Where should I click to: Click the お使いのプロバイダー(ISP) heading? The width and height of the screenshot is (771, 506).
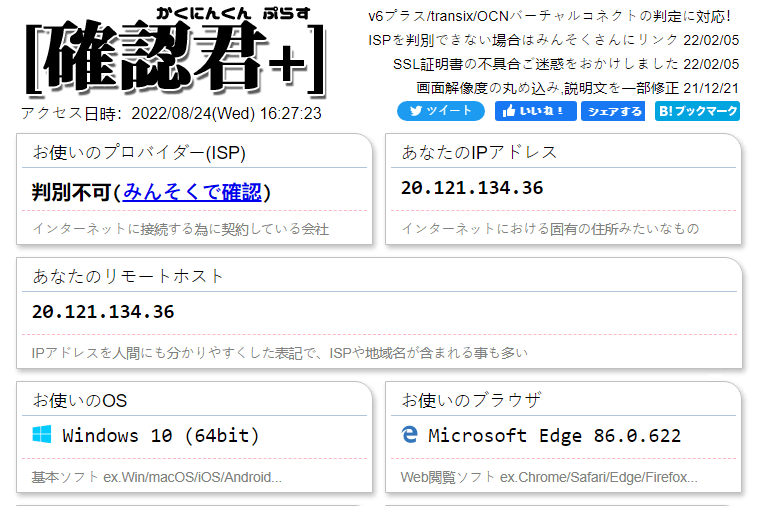[x=139, y=152]
